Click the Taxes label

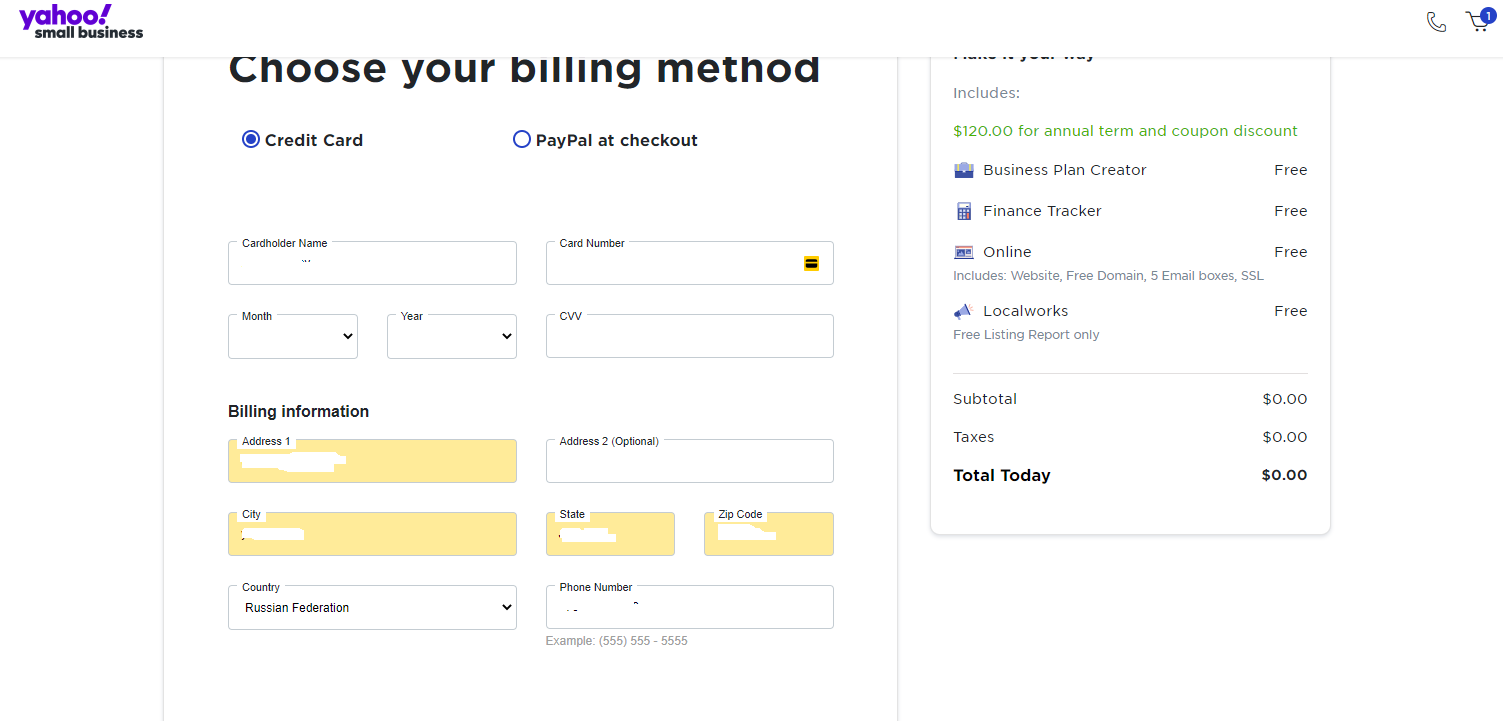click(974, 437)
